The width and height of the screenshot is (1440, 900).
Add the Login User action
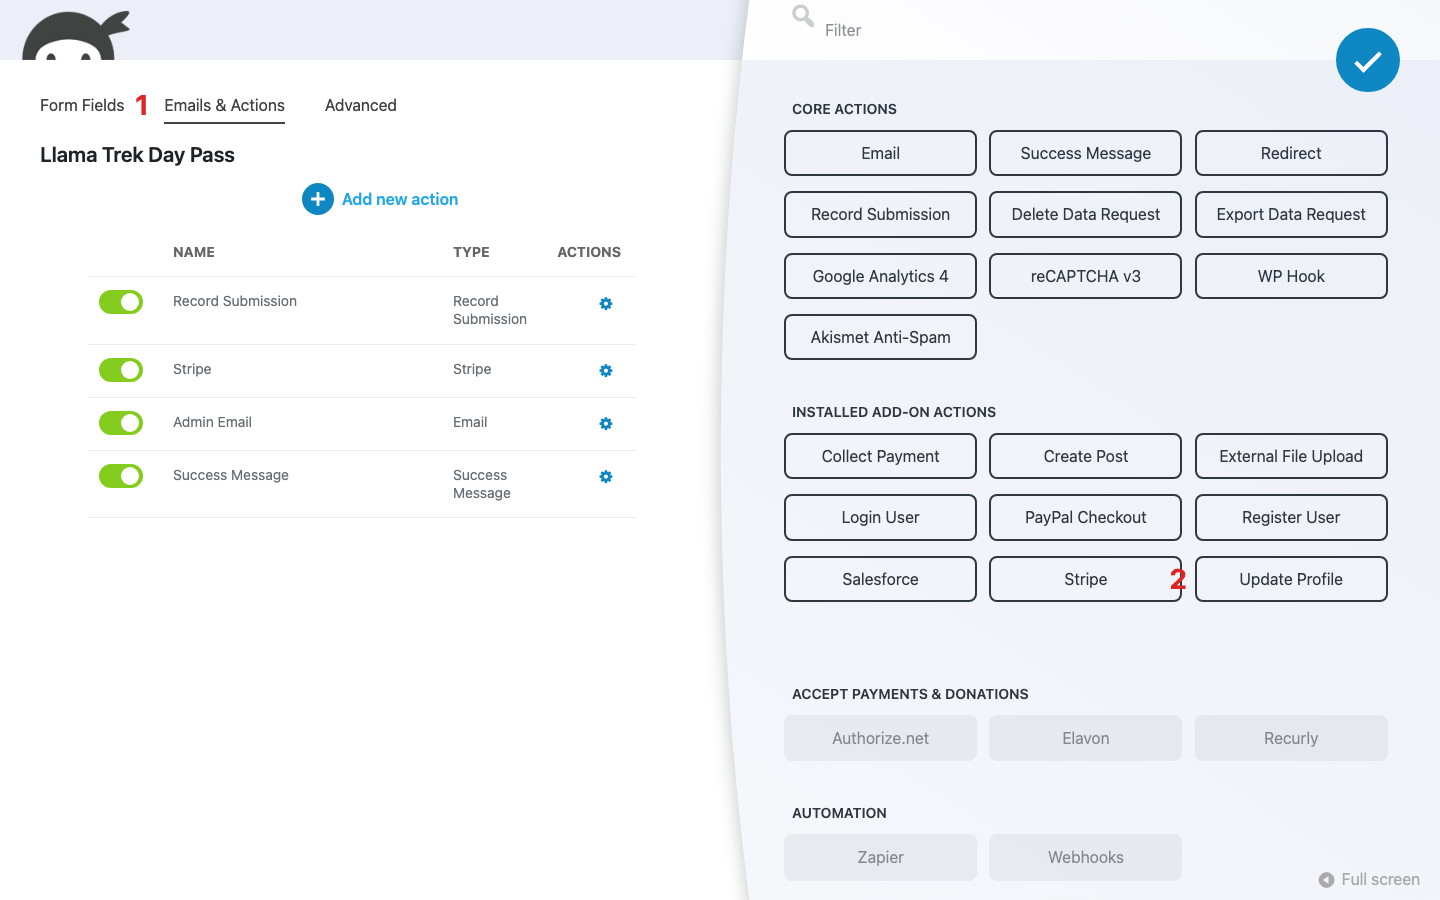pos(880,517)
